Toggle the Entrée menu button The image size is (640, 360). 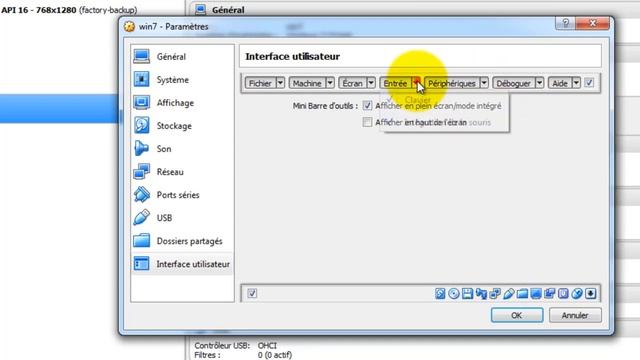coord(396,83)
